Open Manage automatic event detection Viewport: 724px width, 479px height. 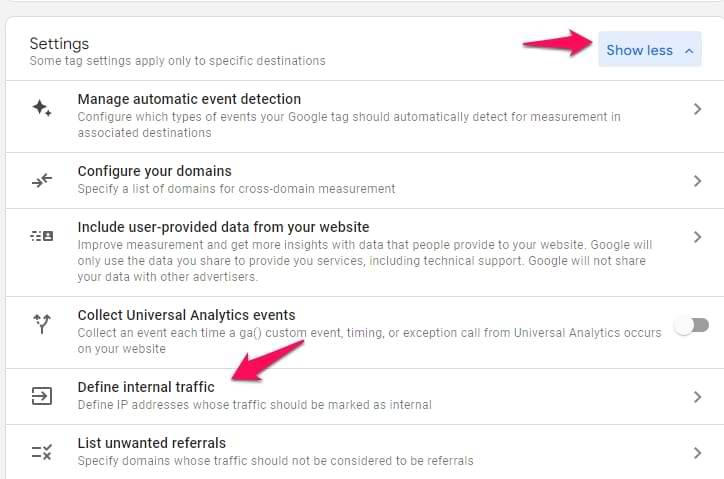(x=189, y=99)
